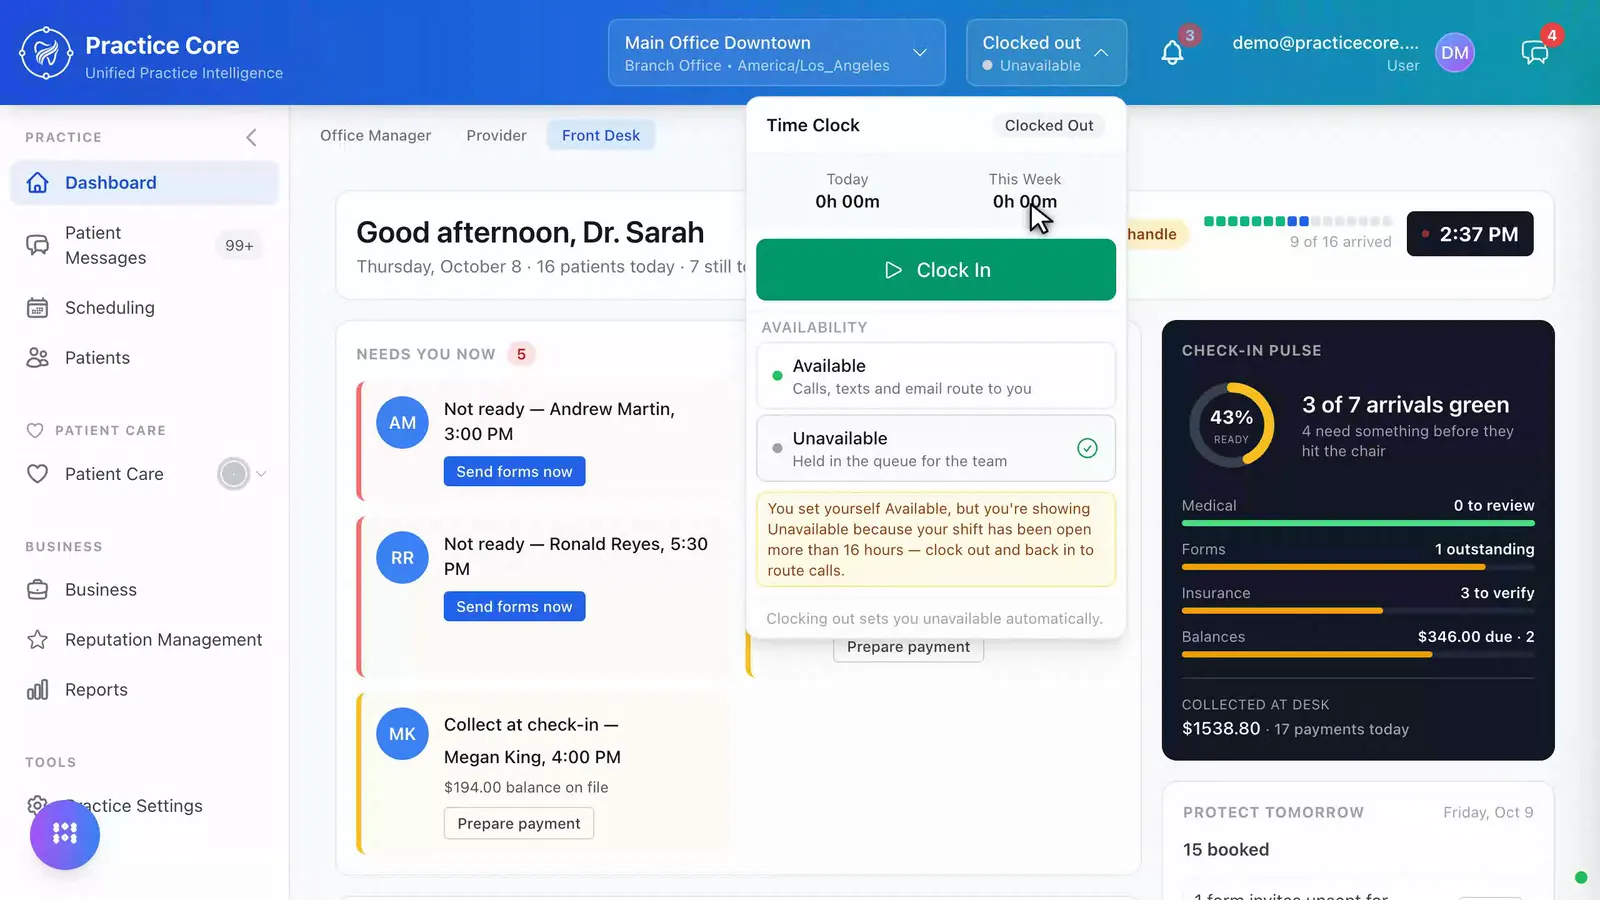
Task: Click the Forms 1 outstanding row
Action: [1358, 554]
